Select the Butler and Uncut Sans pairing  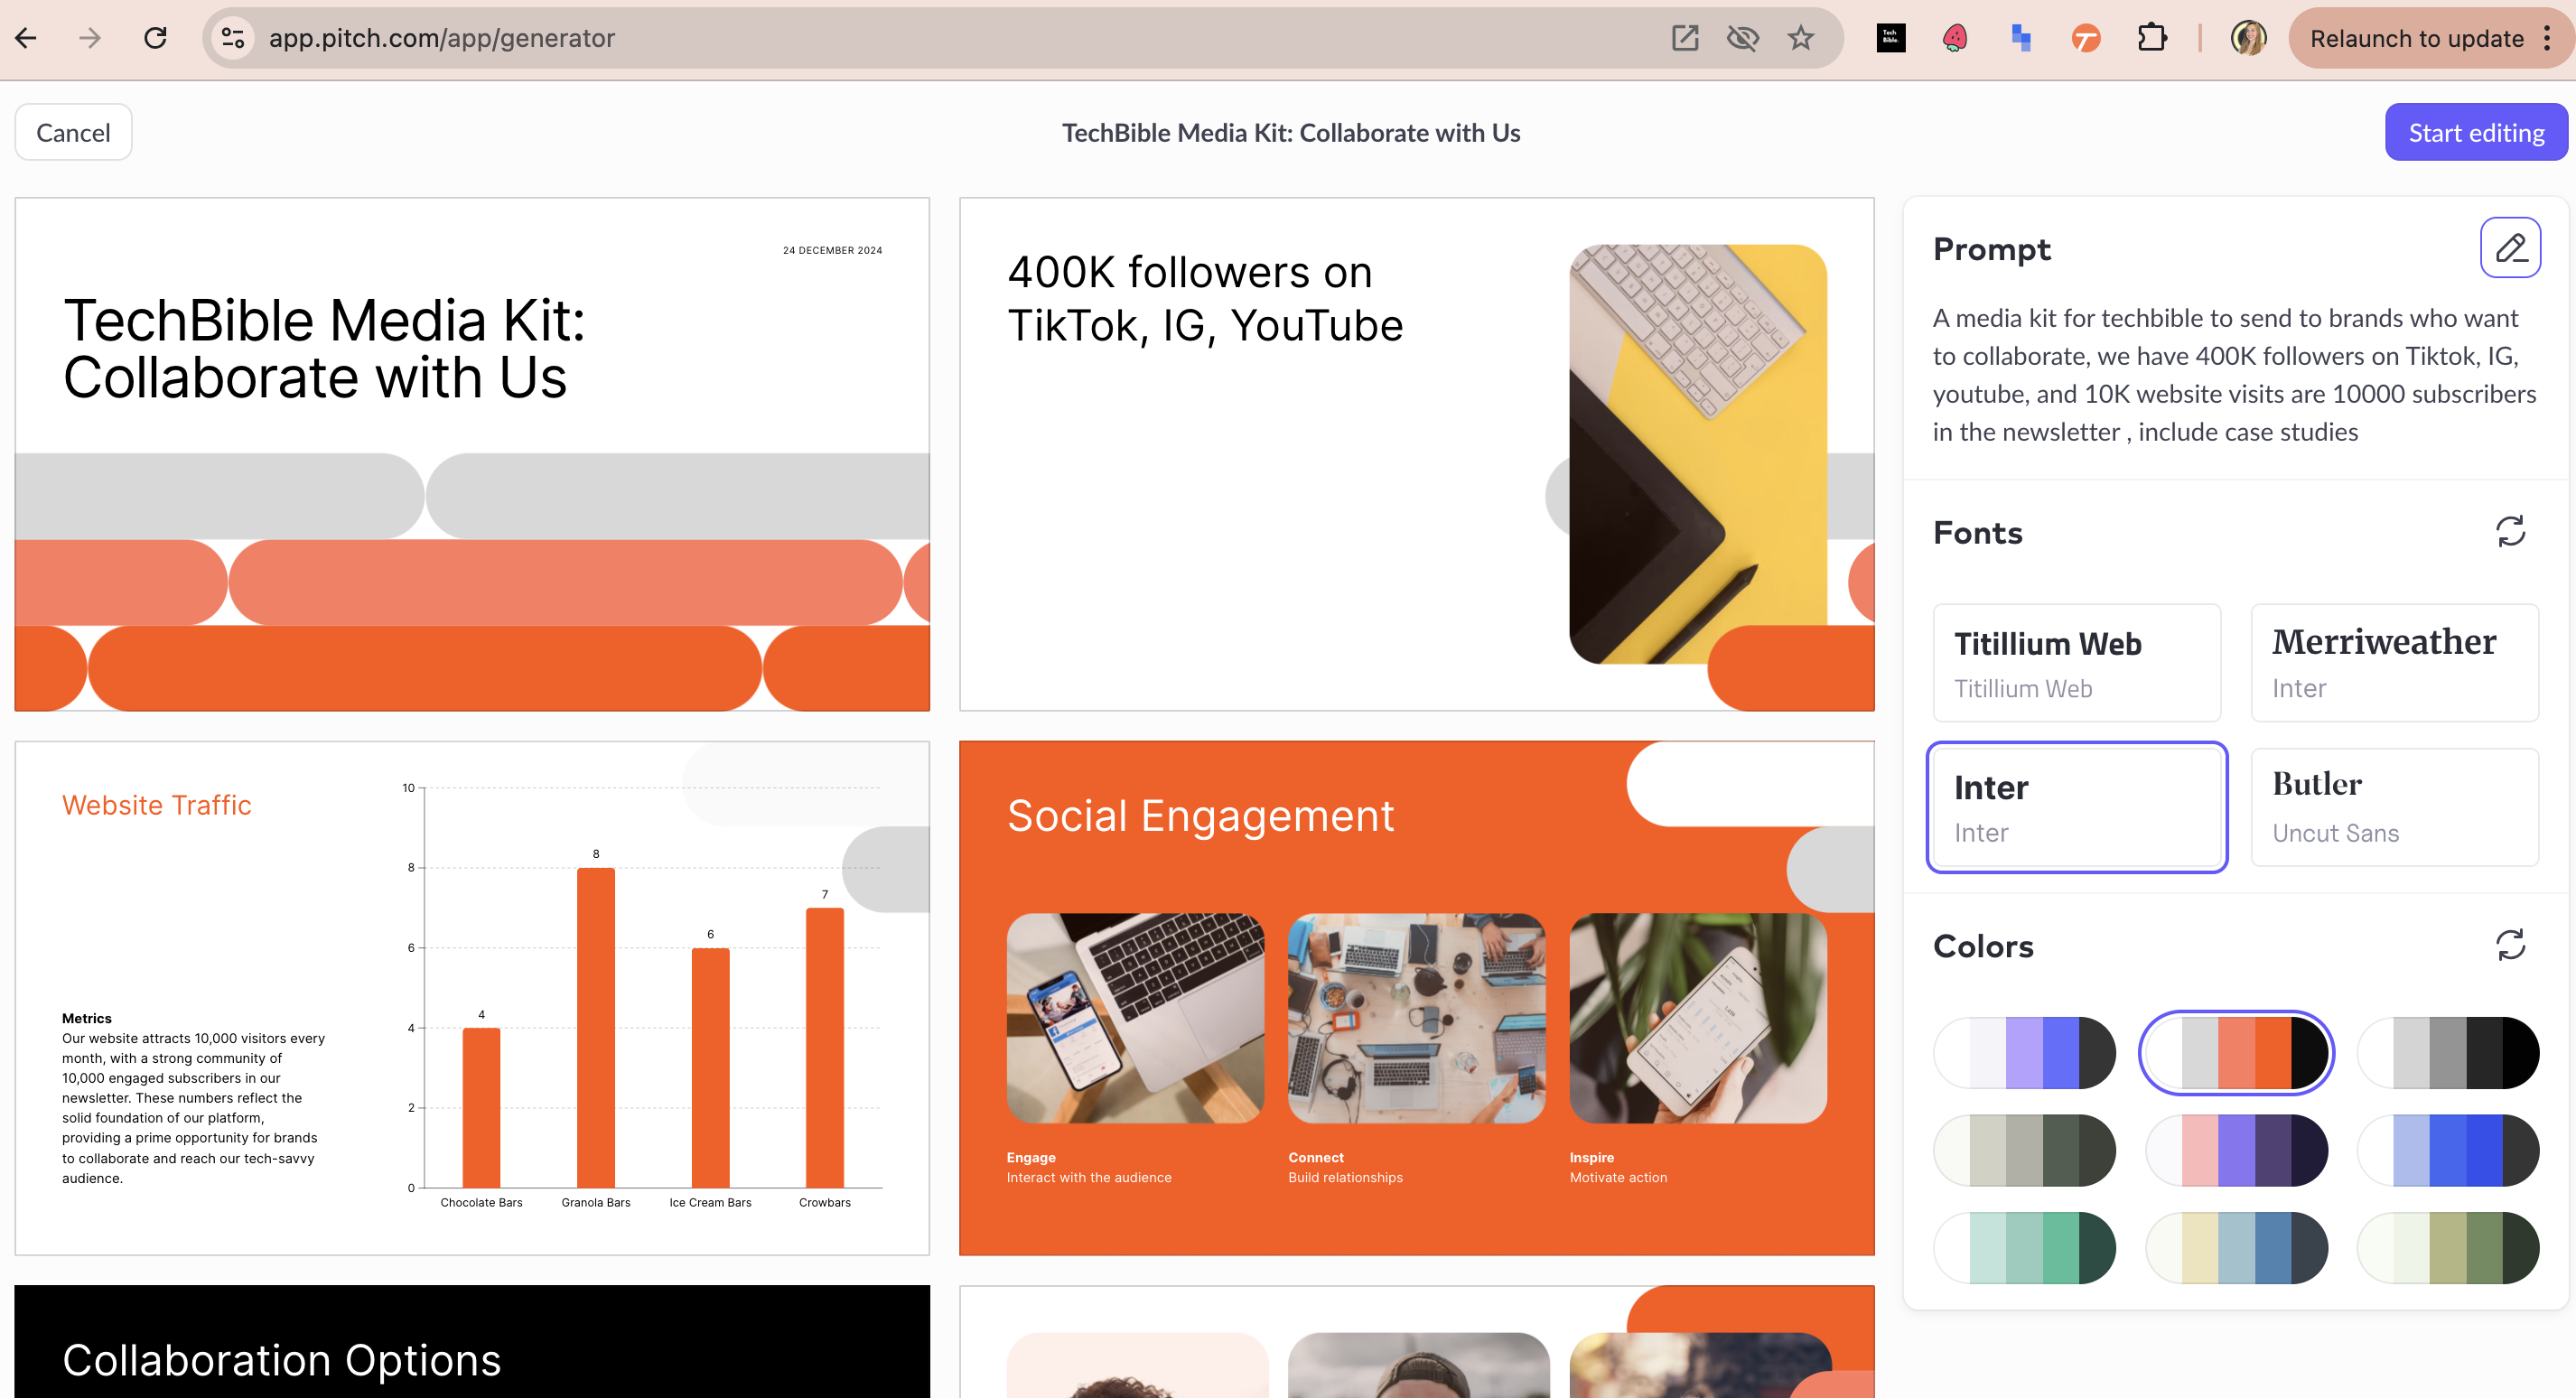[x=2395, y=807]
